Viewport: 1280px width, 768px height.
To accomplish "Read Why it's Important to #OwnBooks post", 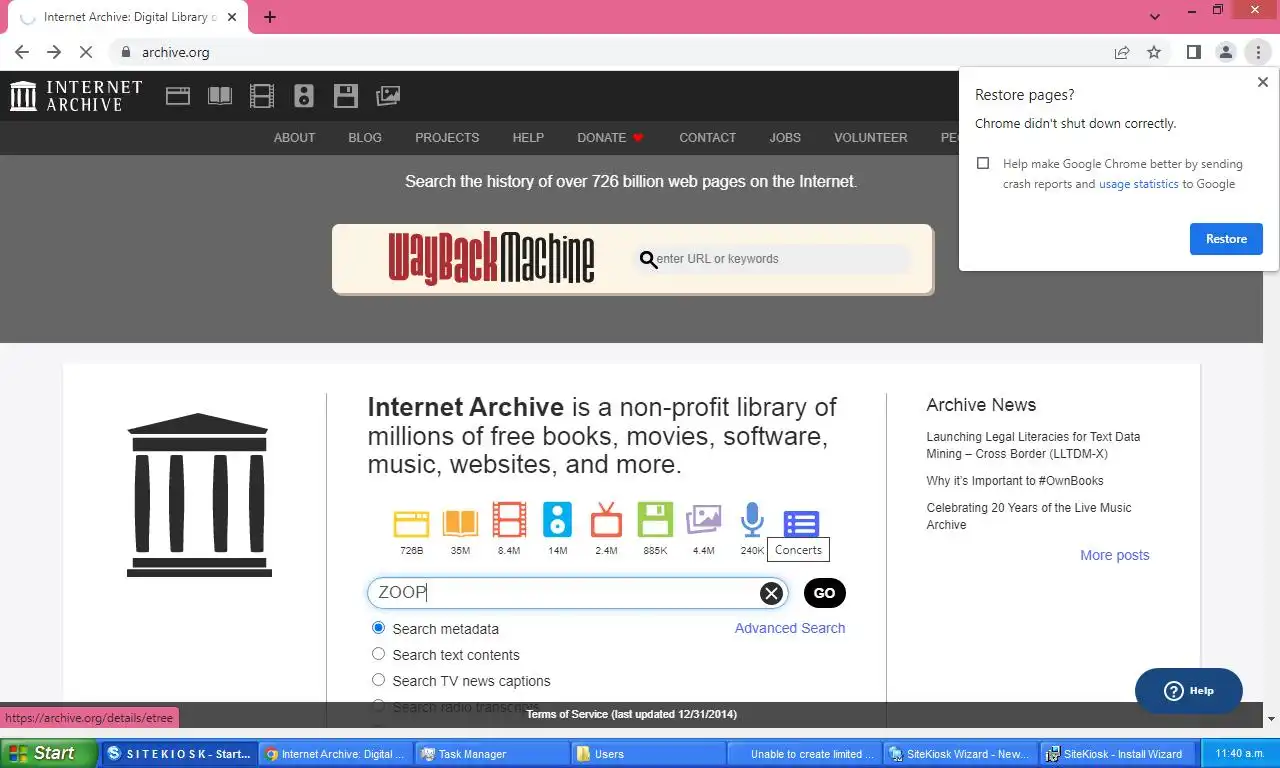I will (x=1015, y=481).
